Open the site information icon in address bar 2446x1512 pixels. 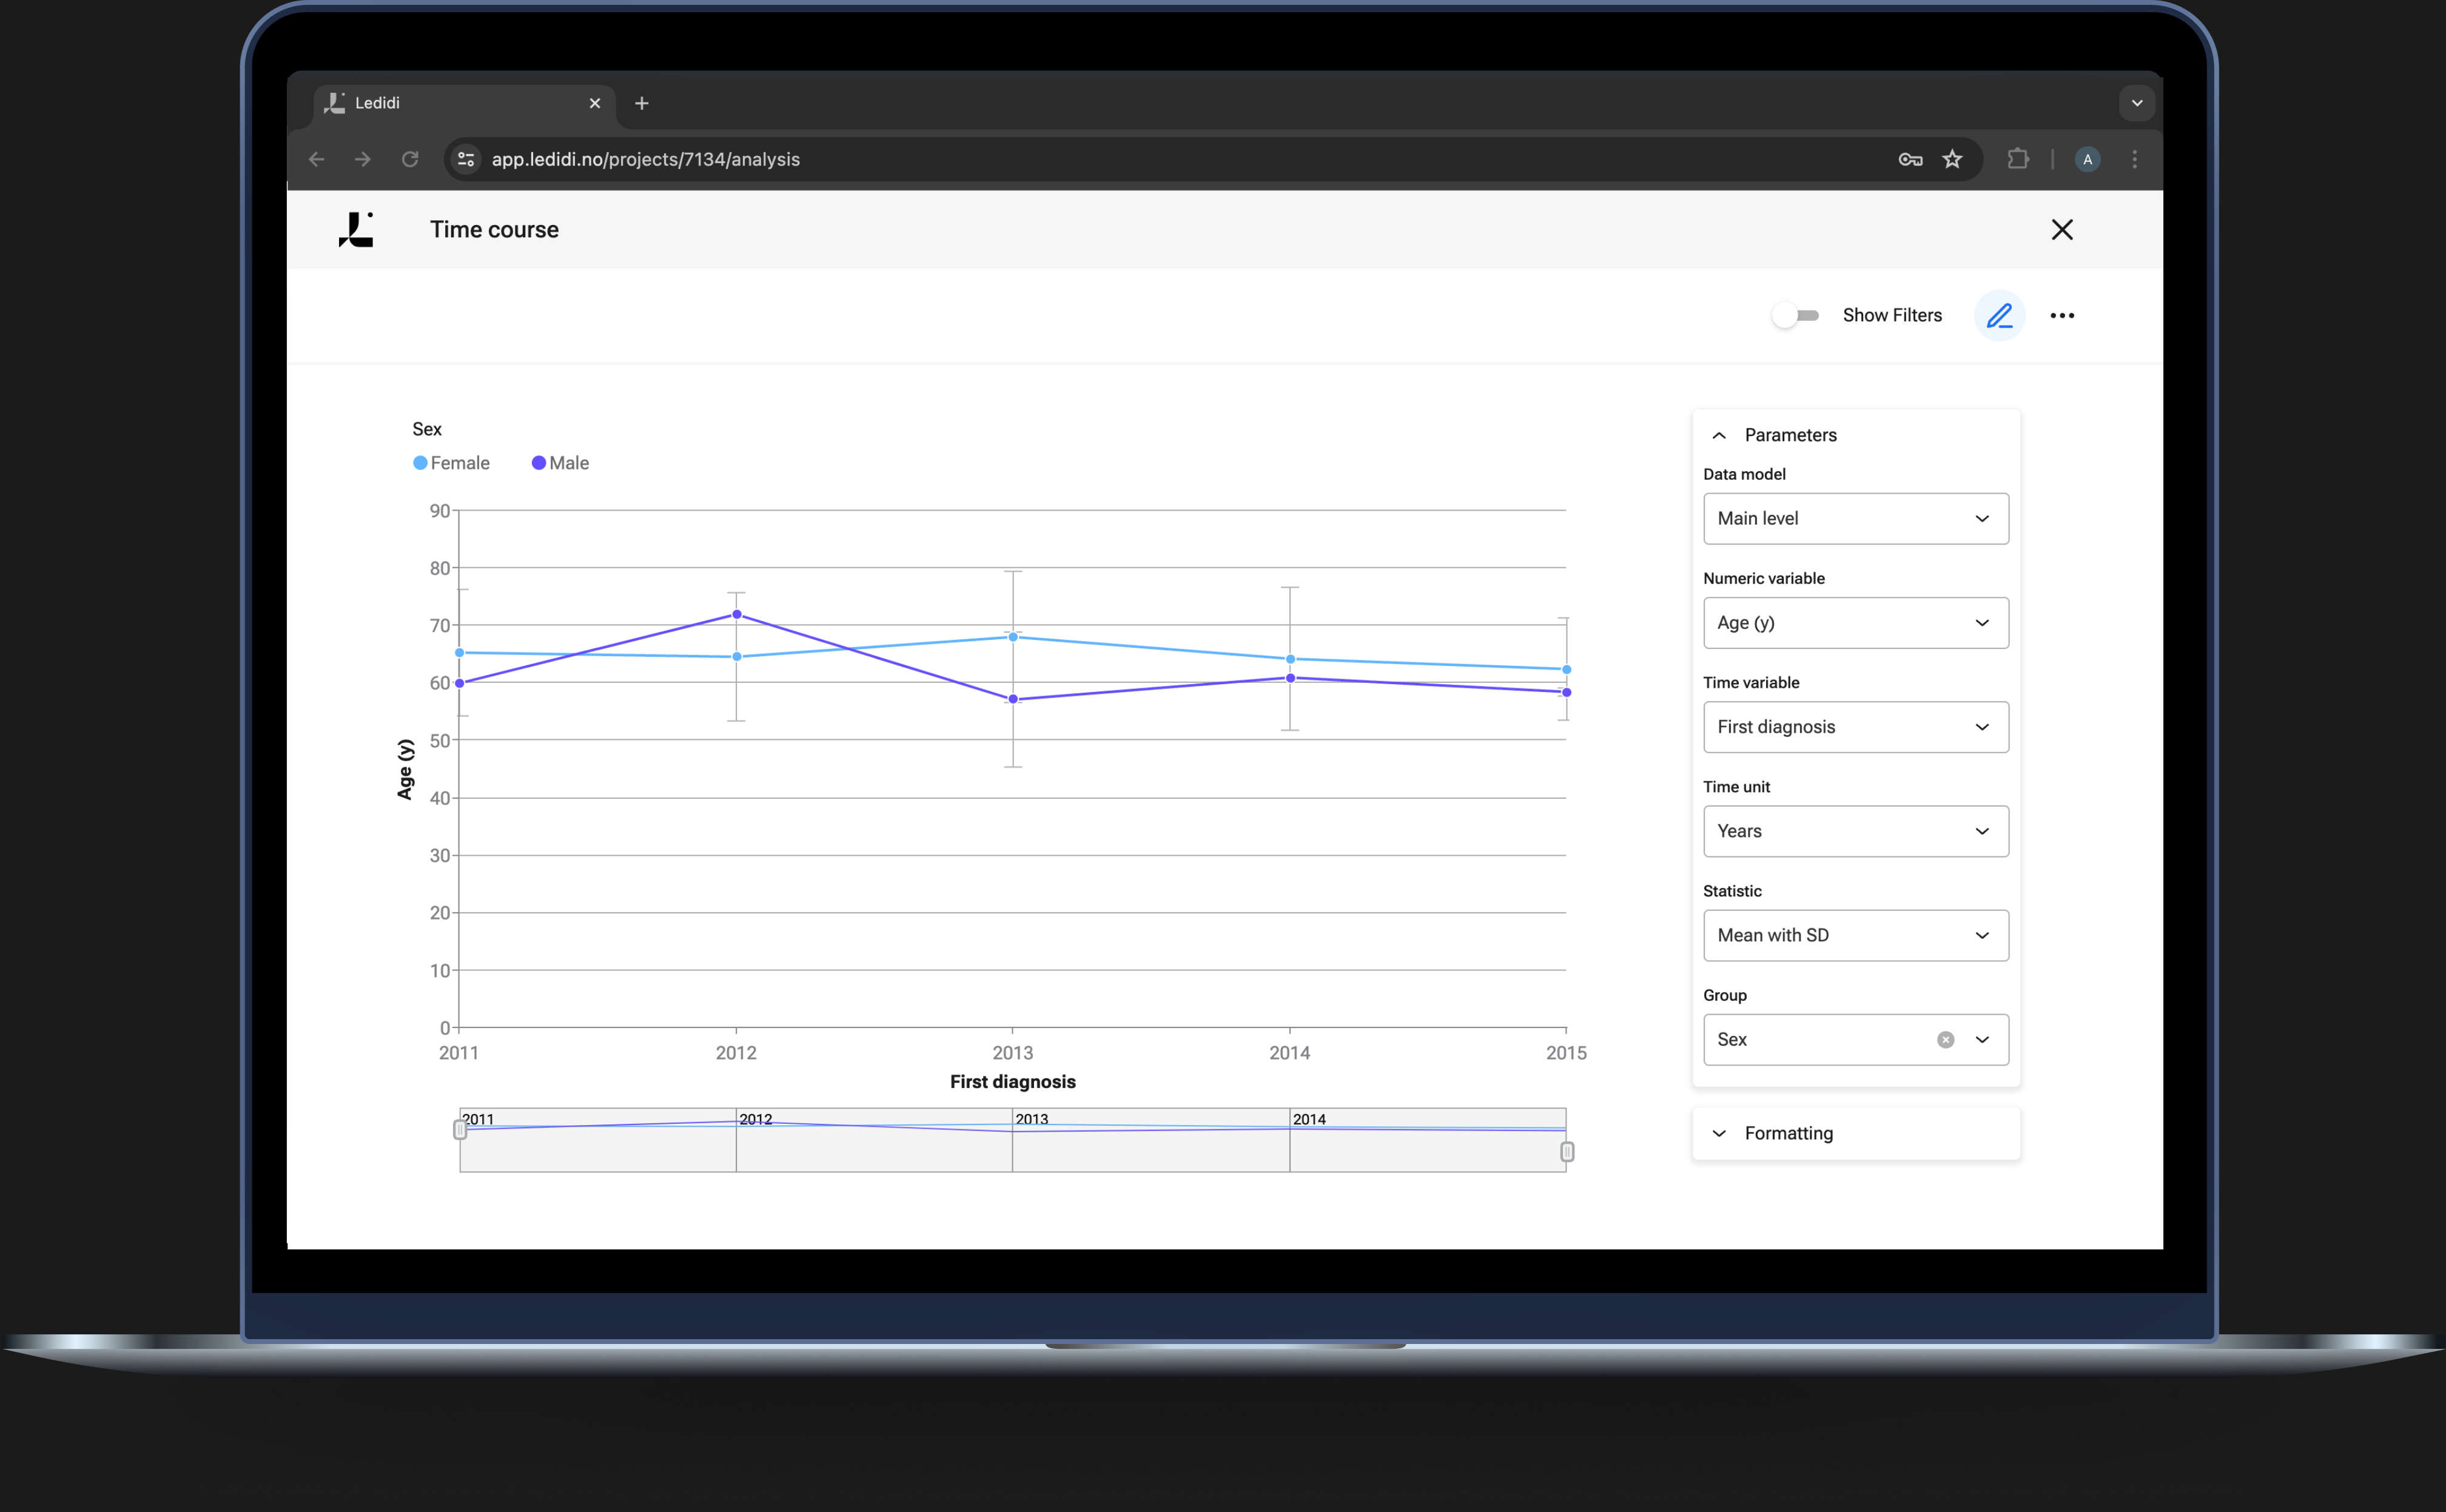tap(466, 159)
